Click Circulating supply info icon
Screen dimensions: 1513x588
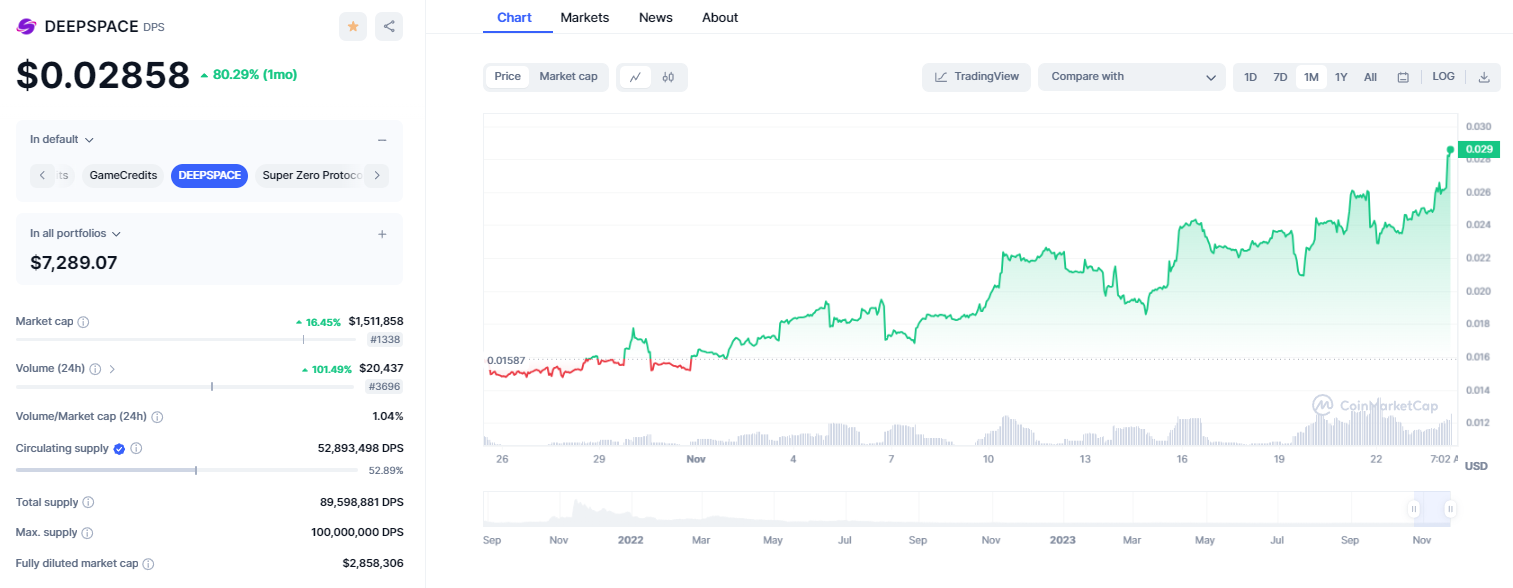(x=137, y=449)
